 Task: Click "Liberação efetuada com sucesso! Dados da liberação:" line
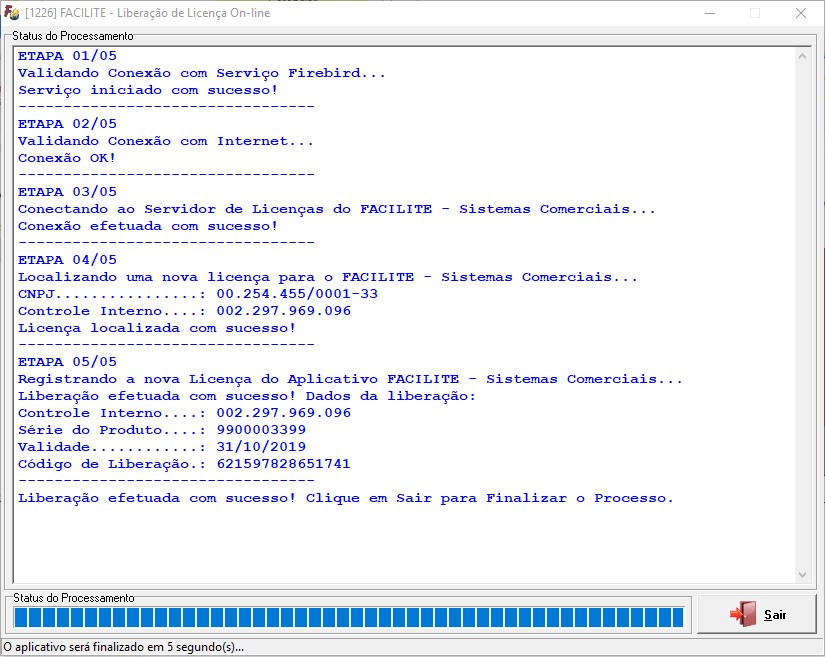(x=247, y=396)
